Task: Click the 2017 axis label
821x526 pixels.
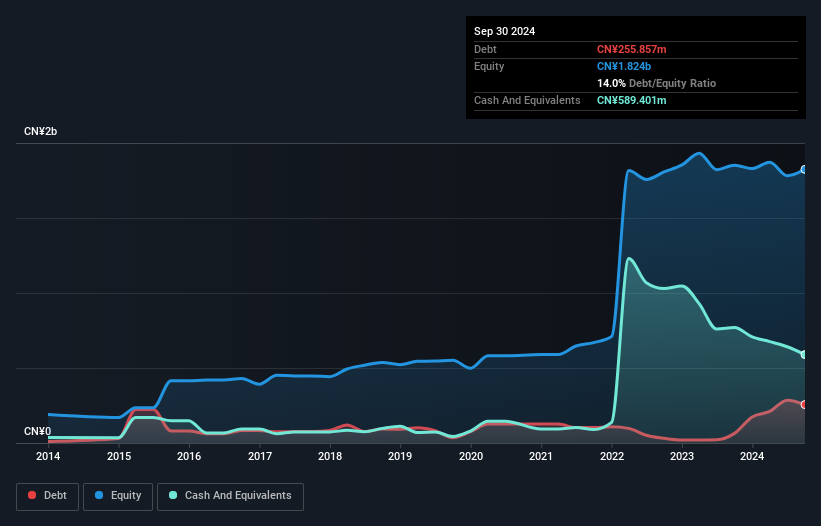Action: [260, 456]
